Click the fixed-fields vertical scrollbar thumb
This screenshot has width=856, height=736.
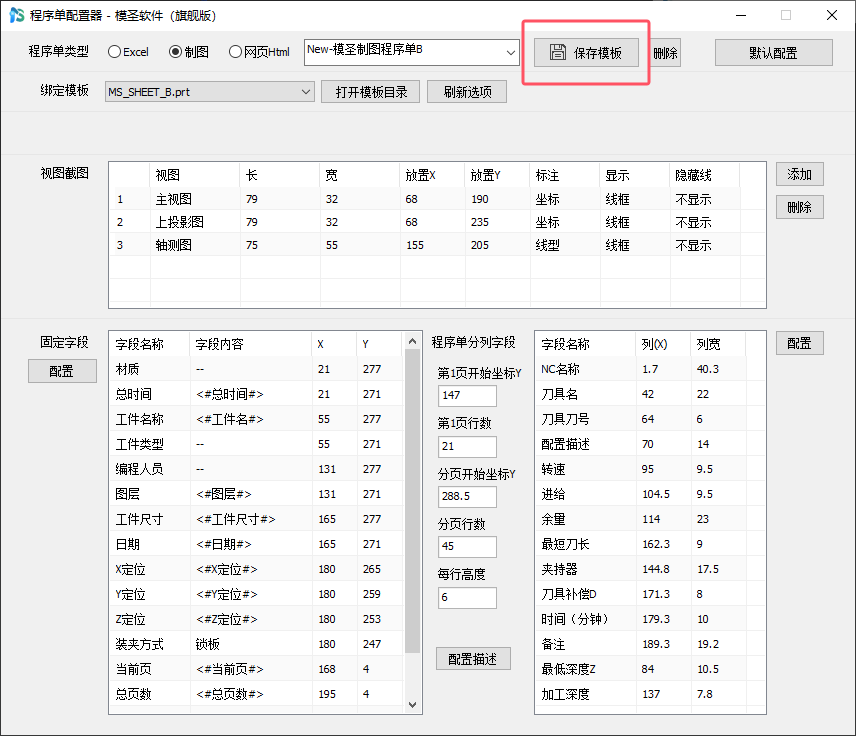coord(413,501)
